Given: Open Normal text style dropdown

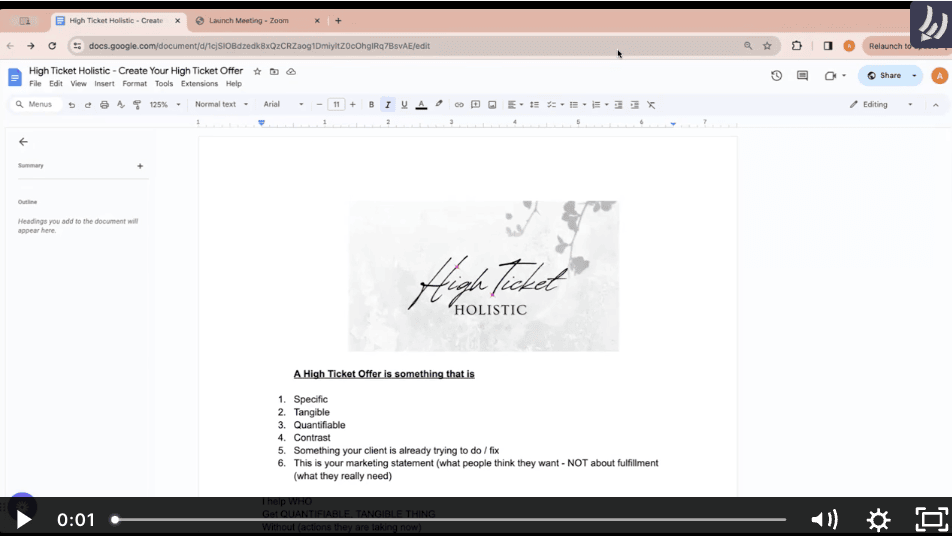Looking at the screenshot, I should pyautogui.click(x=221, y=104).
